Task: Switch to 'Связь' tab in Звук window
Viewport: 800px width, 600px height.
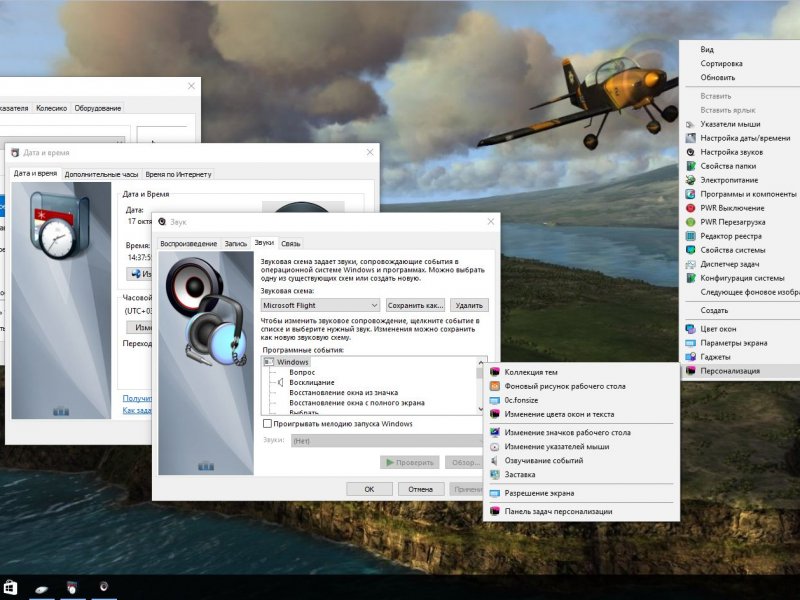Action: (x=291, y=244)
